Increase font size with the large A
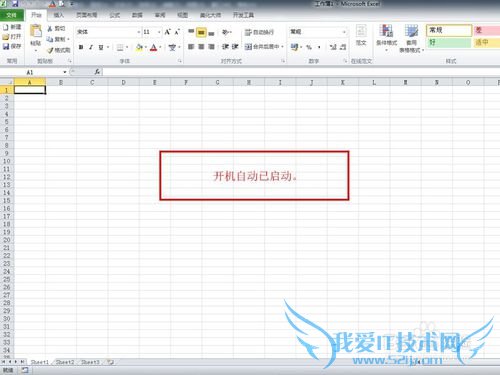The image size is (500, 375). [168, 32]
